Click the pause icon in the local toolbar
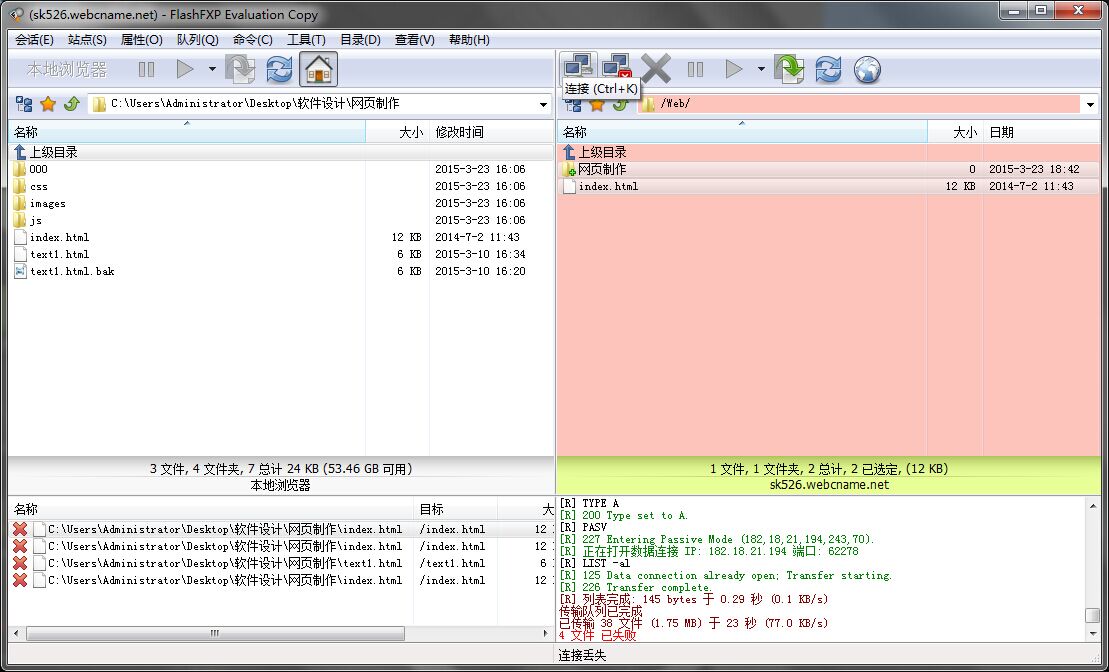Image resolution: width=1109 pixels, height=672 pixels. point(146,69)
